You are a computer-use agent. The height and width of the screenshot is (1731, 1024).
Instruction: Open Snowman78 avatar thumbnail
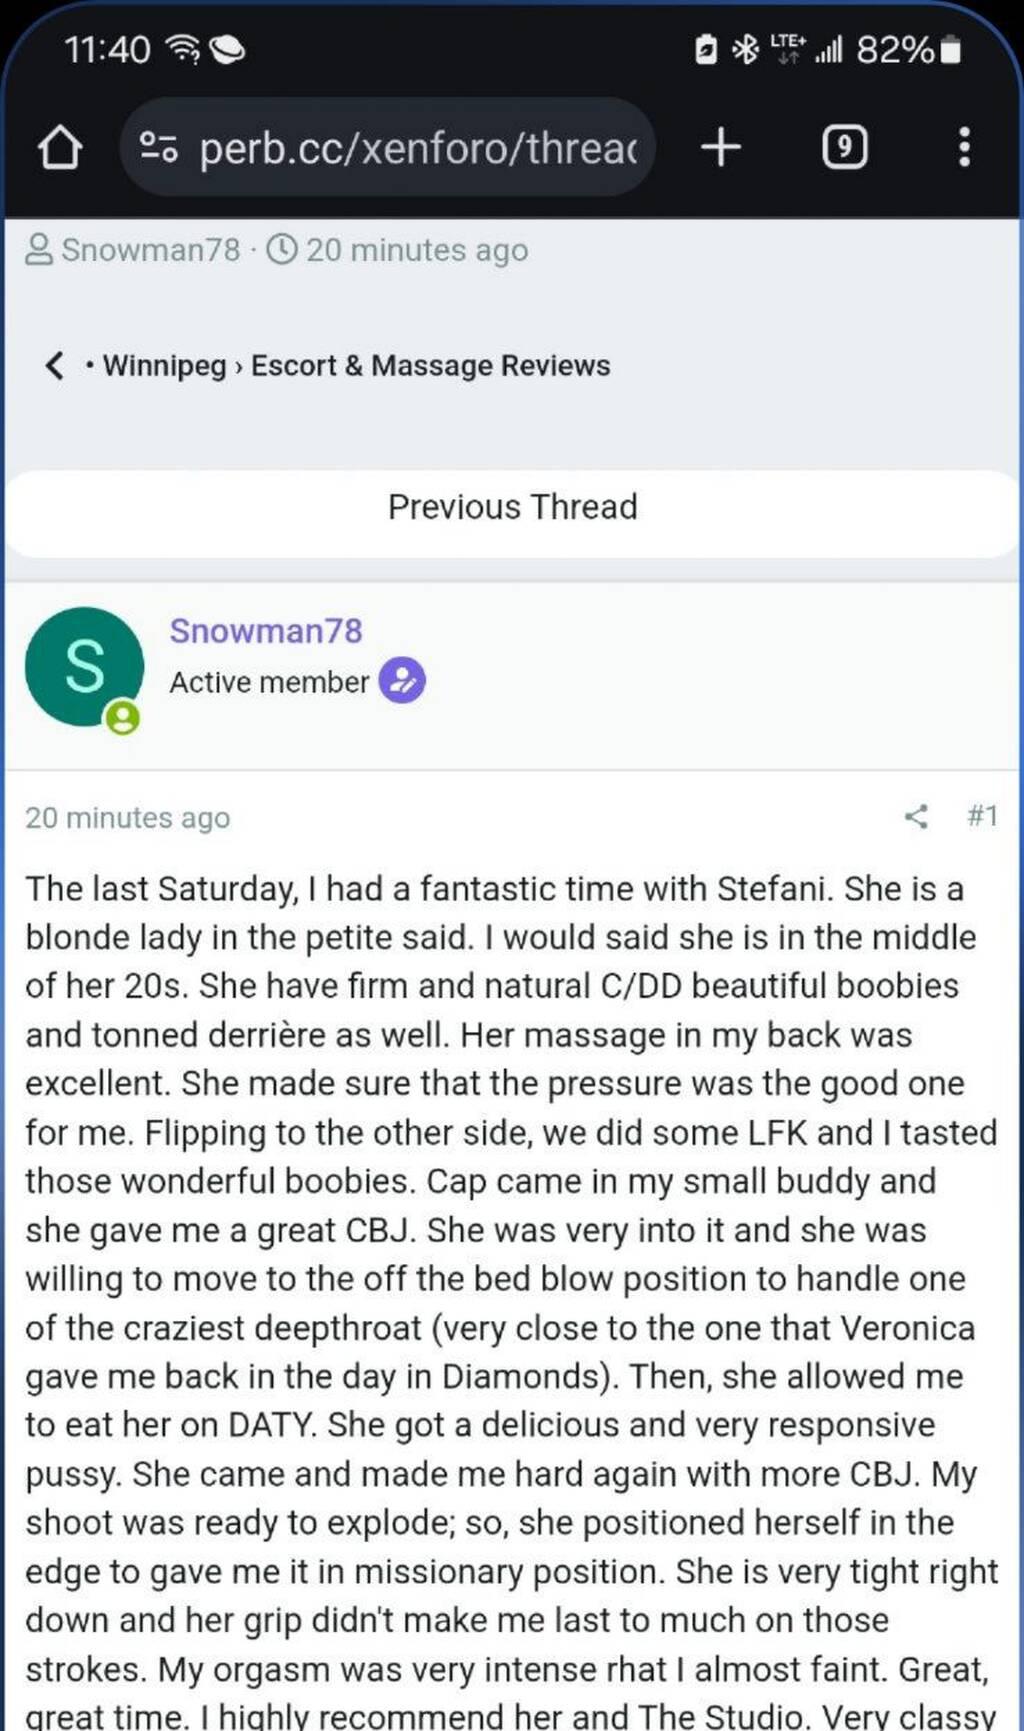click(x=84, y=666)
